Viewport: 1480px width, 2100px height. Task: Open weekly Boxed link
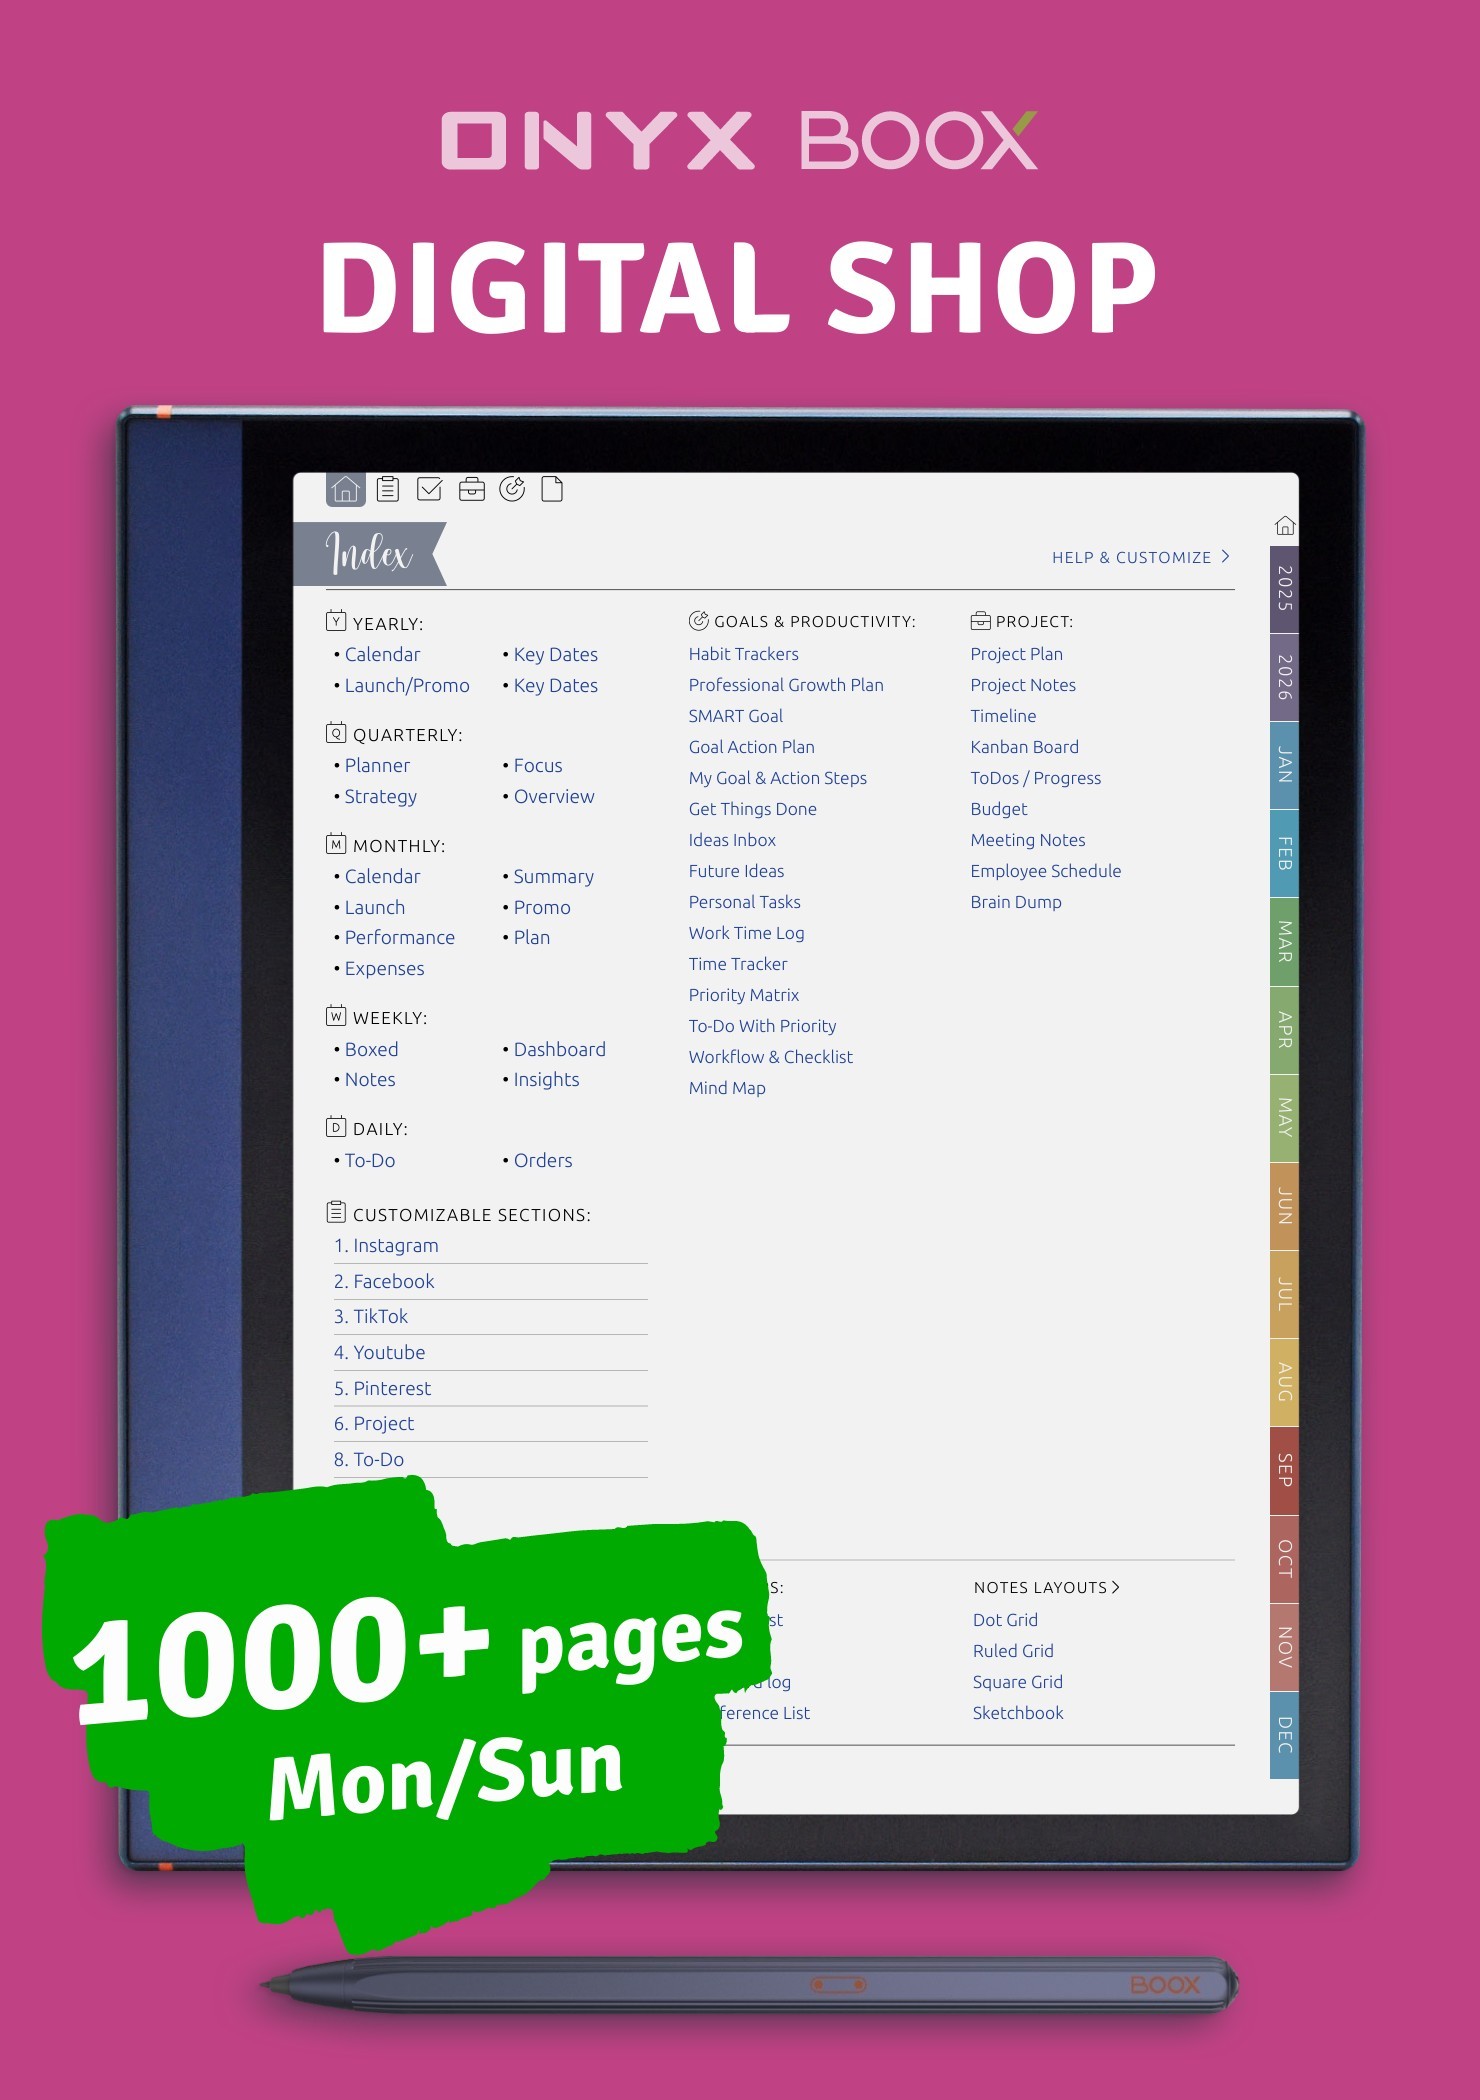(372, 1049)
